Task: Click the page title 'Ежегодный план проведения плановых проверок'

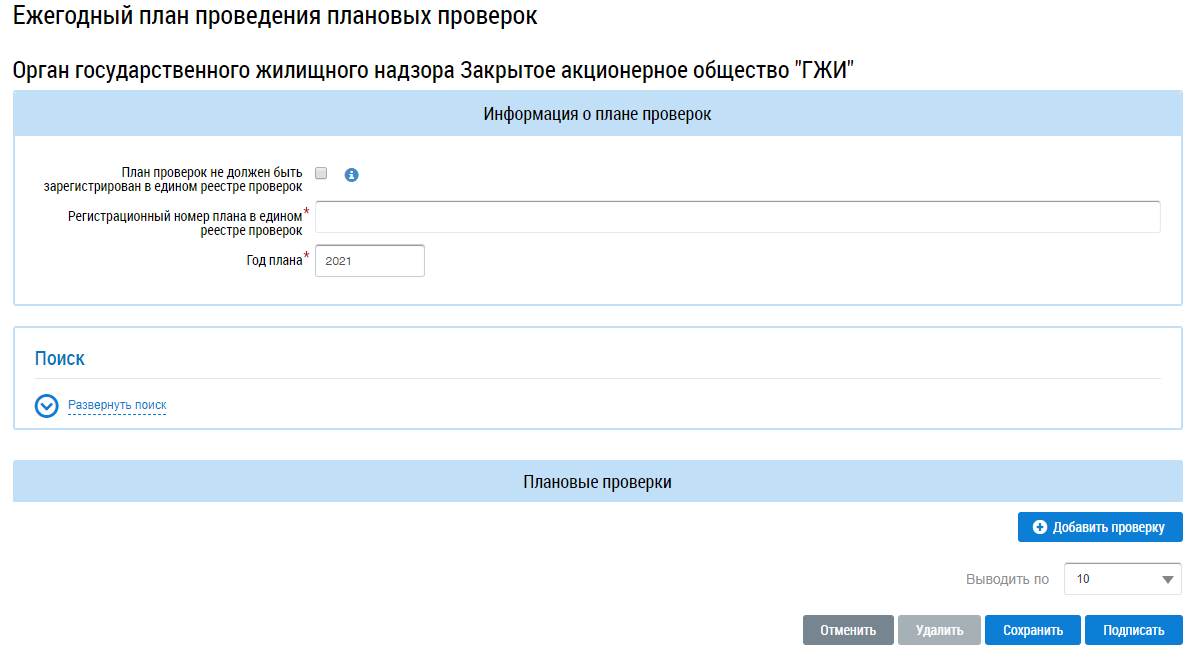Action: [x=274, y=17]
